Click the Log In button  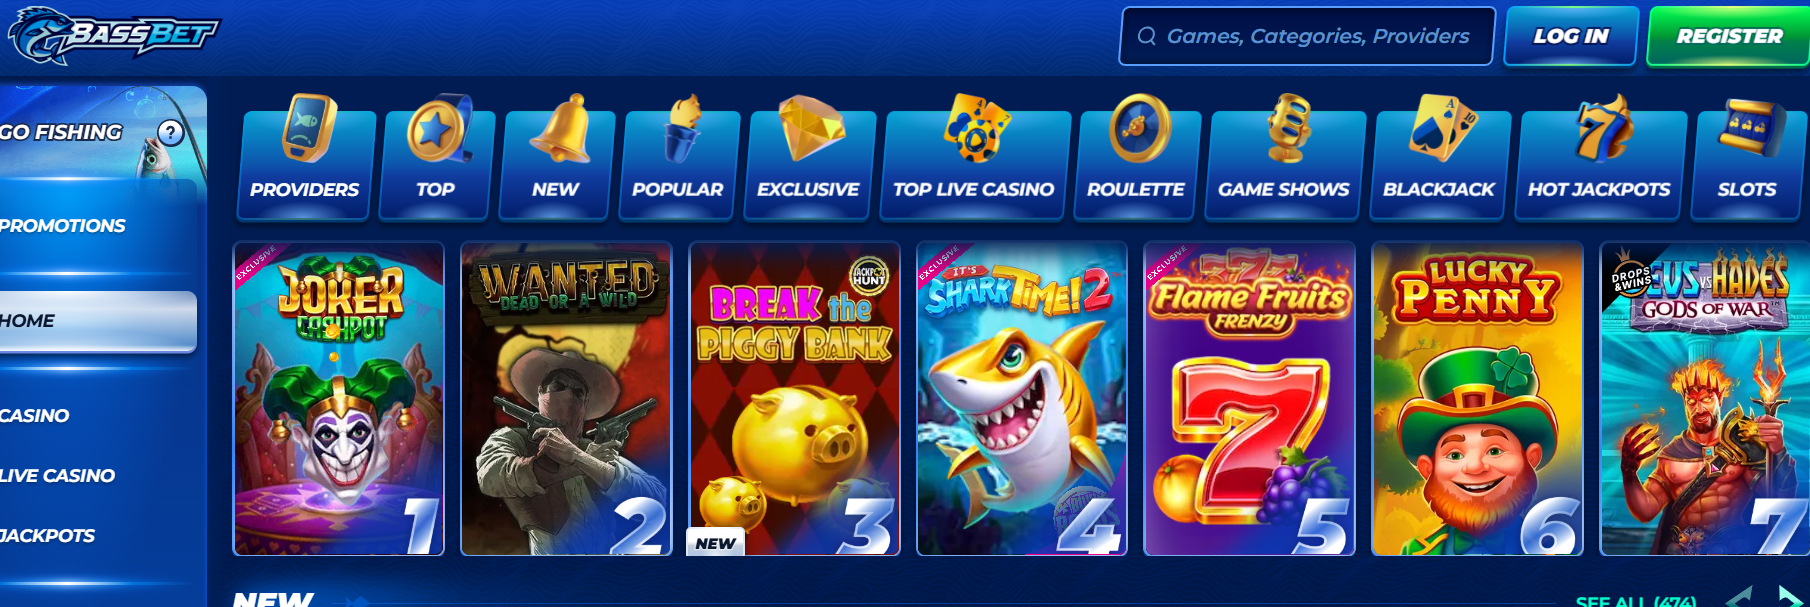(1571, 36)
